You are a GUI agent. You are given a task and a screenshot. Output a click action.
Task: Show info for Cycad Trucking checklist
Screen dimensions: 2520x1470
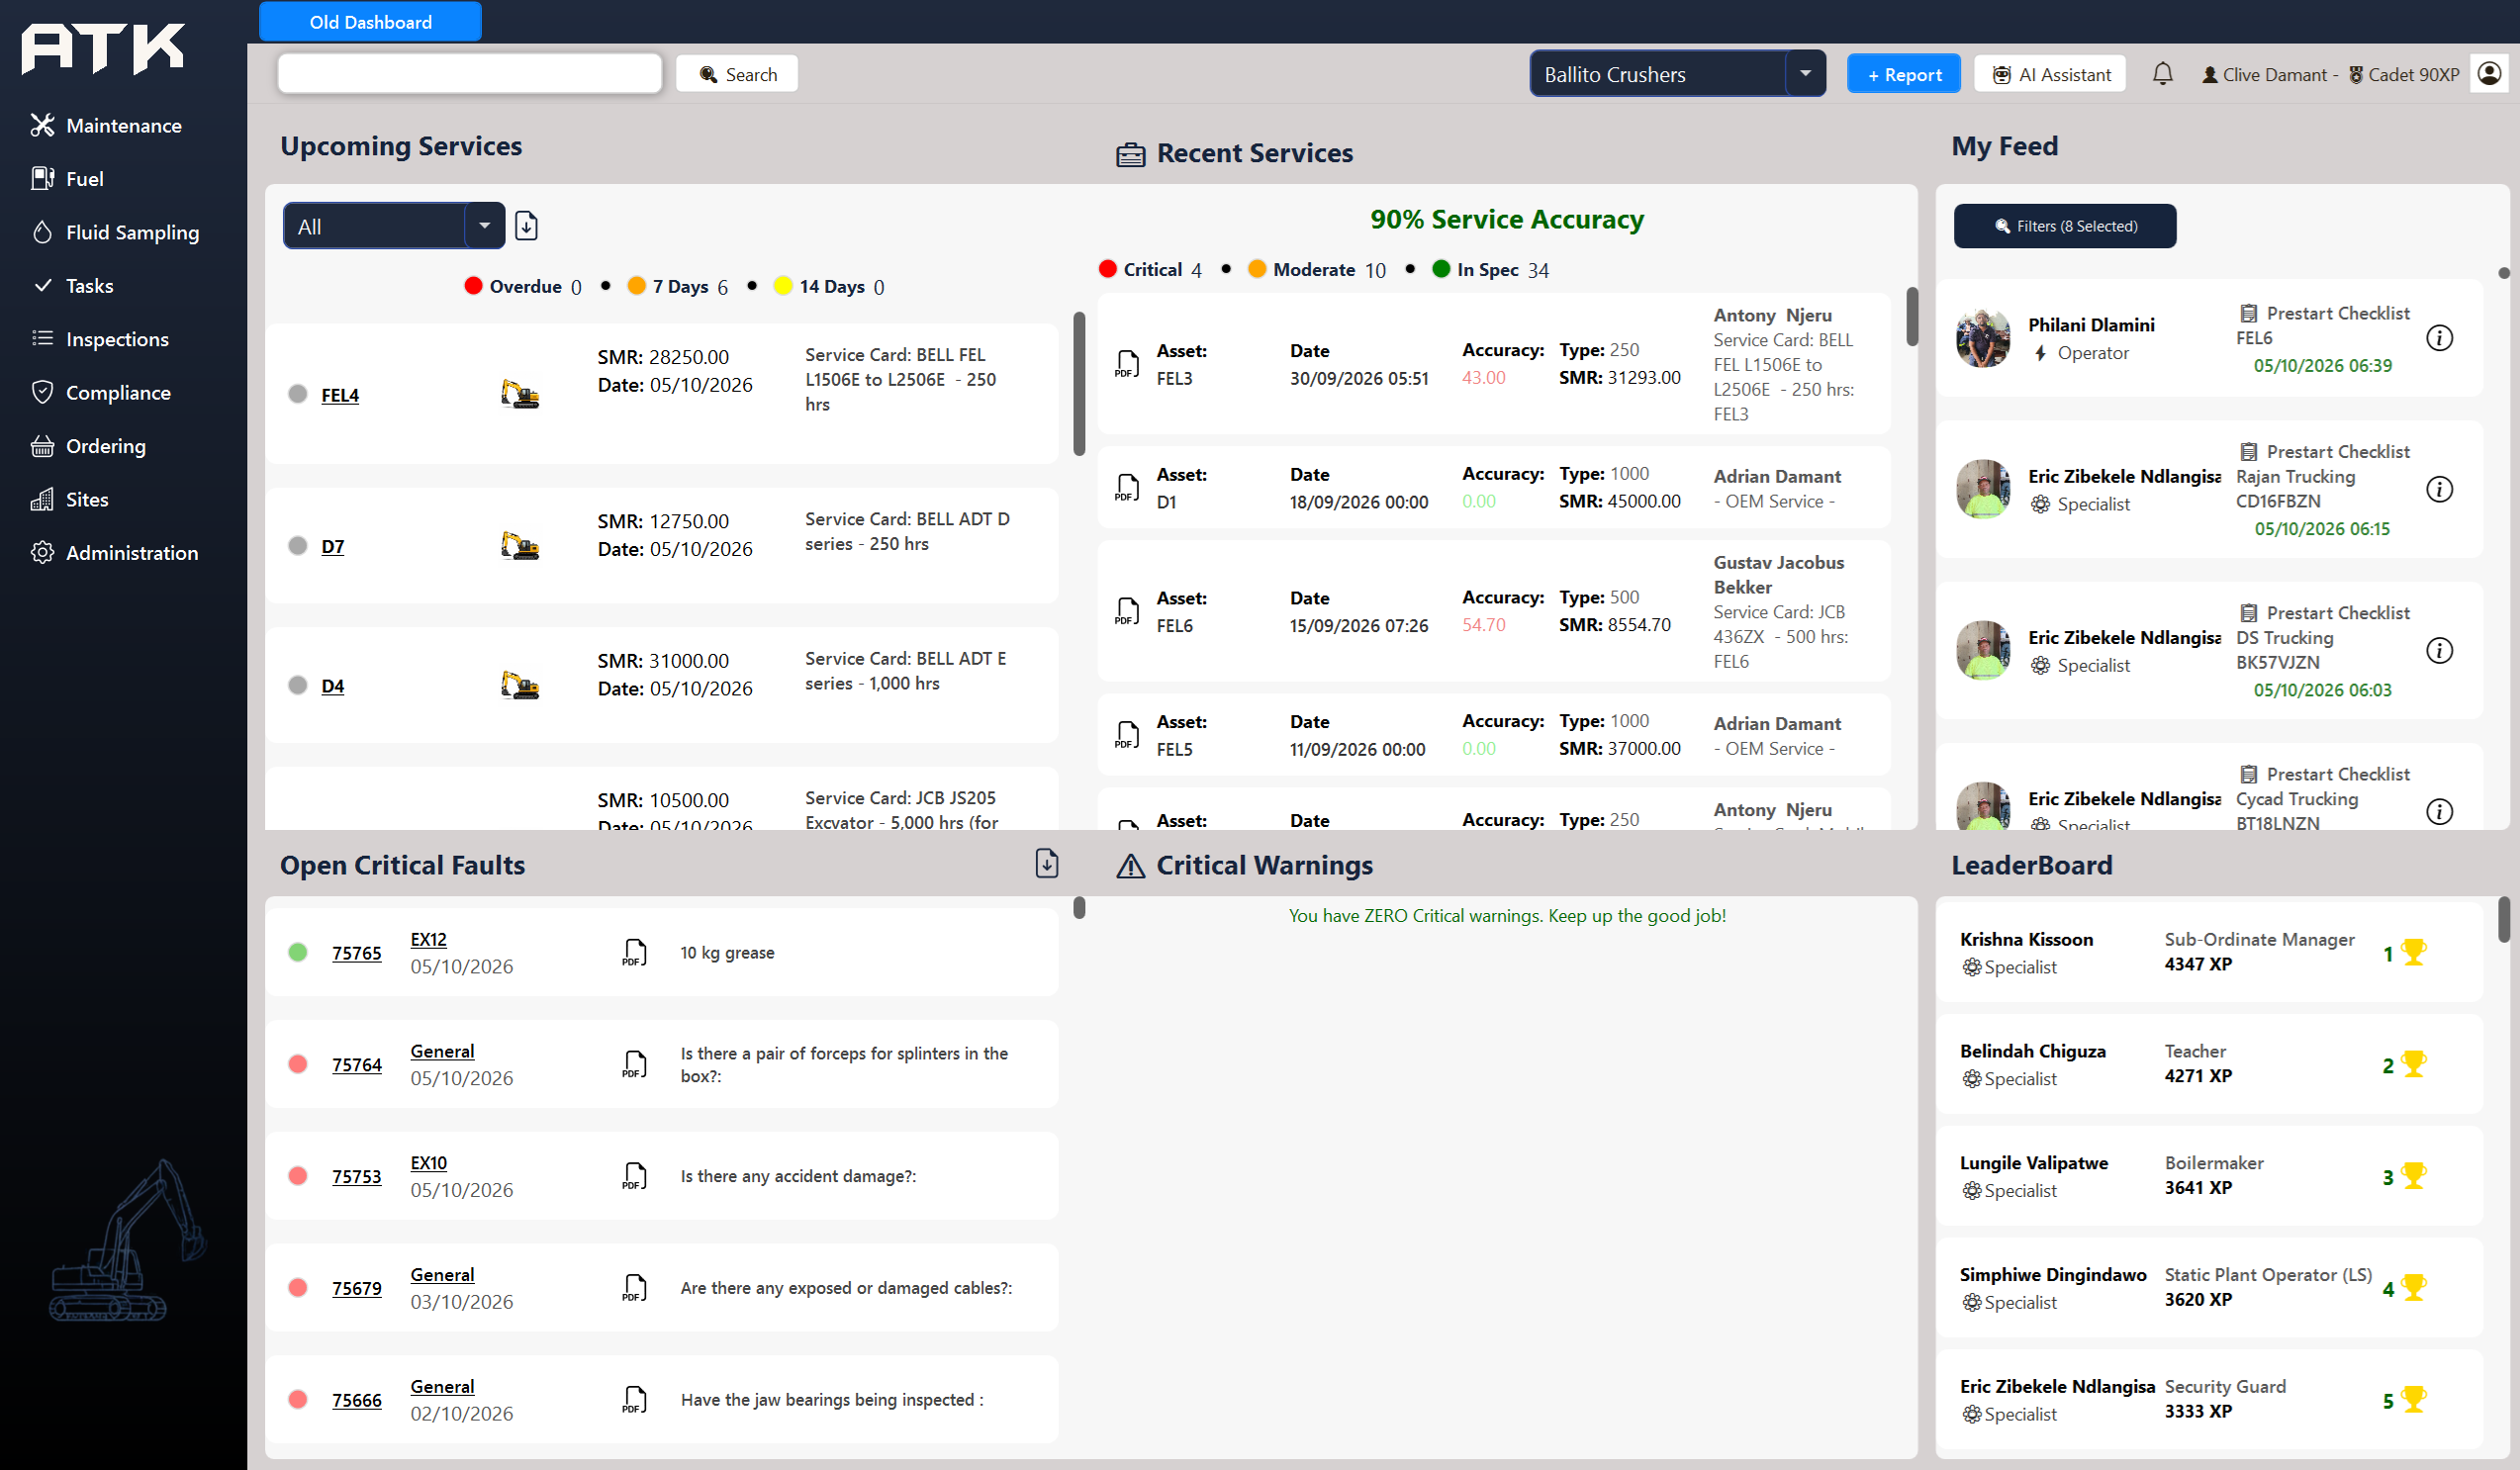click(2439, 811)
